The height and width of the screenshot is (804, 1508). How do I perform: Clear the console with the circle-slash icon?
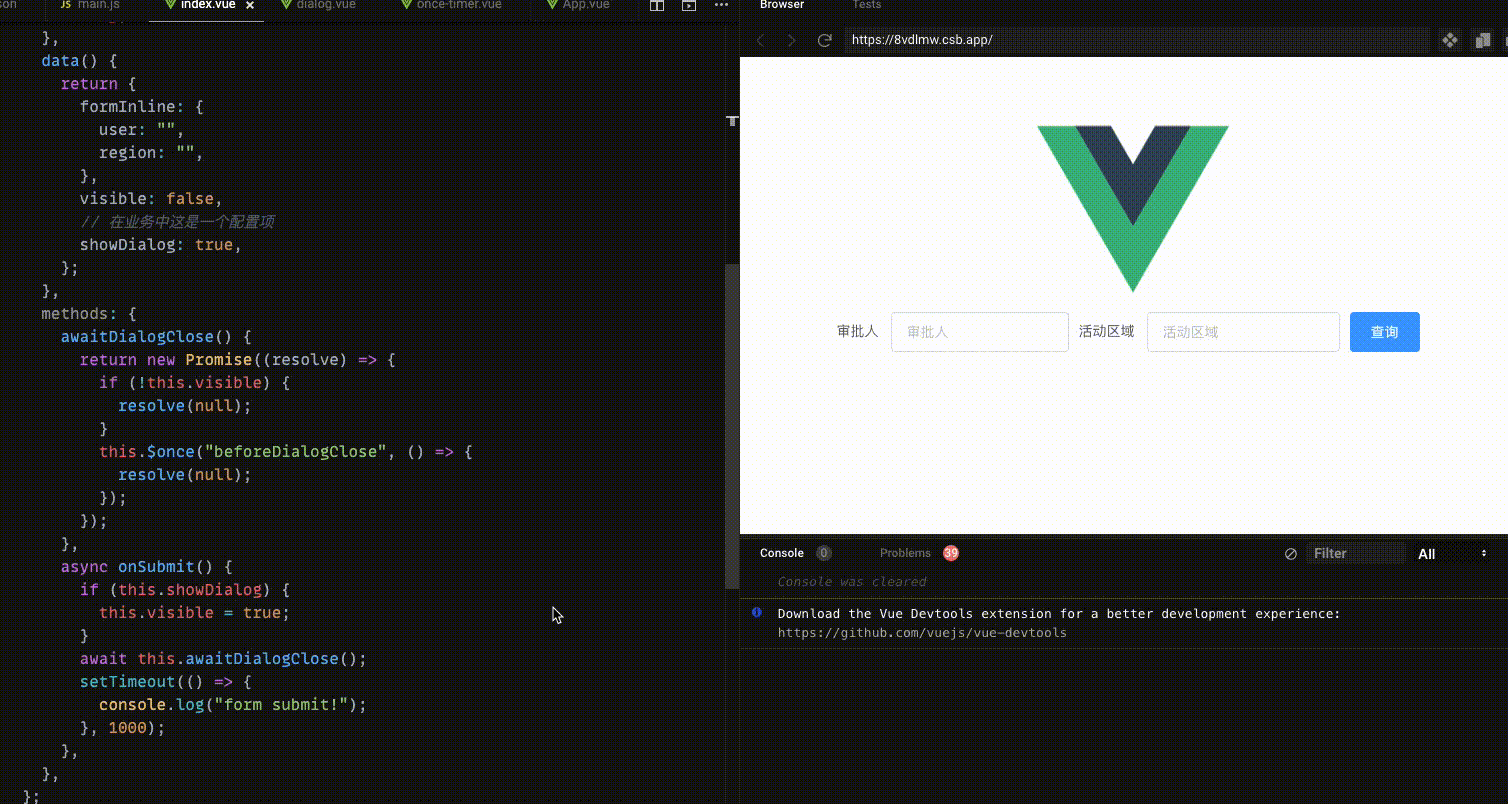pos(1291,553)
